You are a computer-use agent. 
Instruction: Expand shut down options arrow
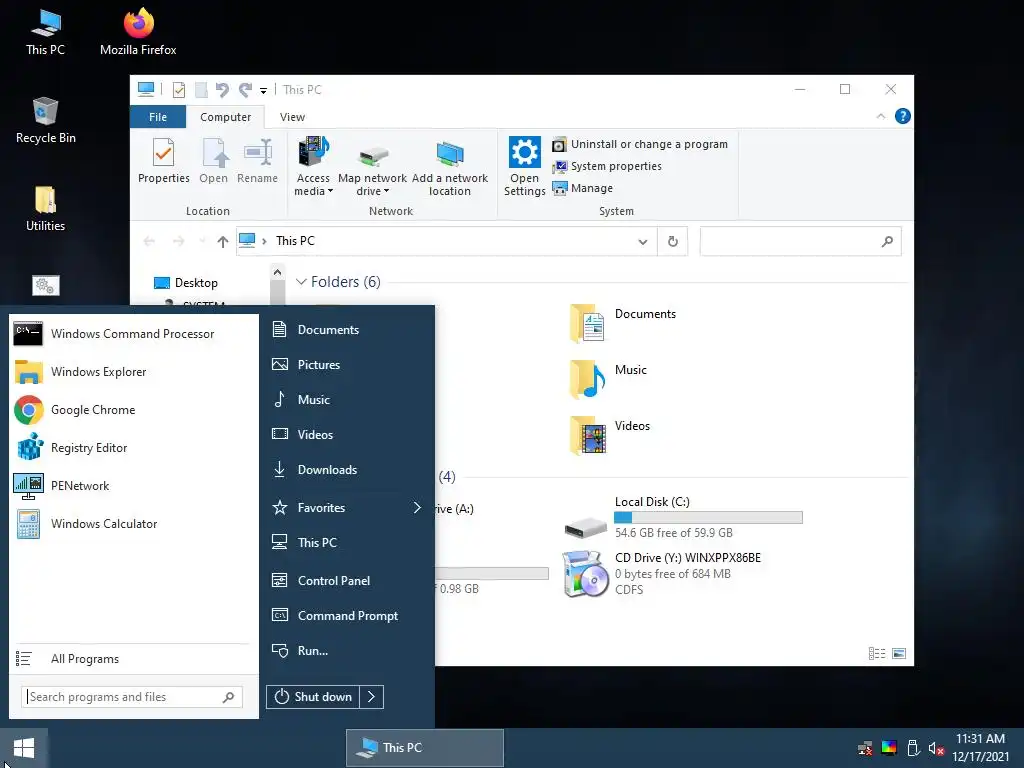(372, 697)
